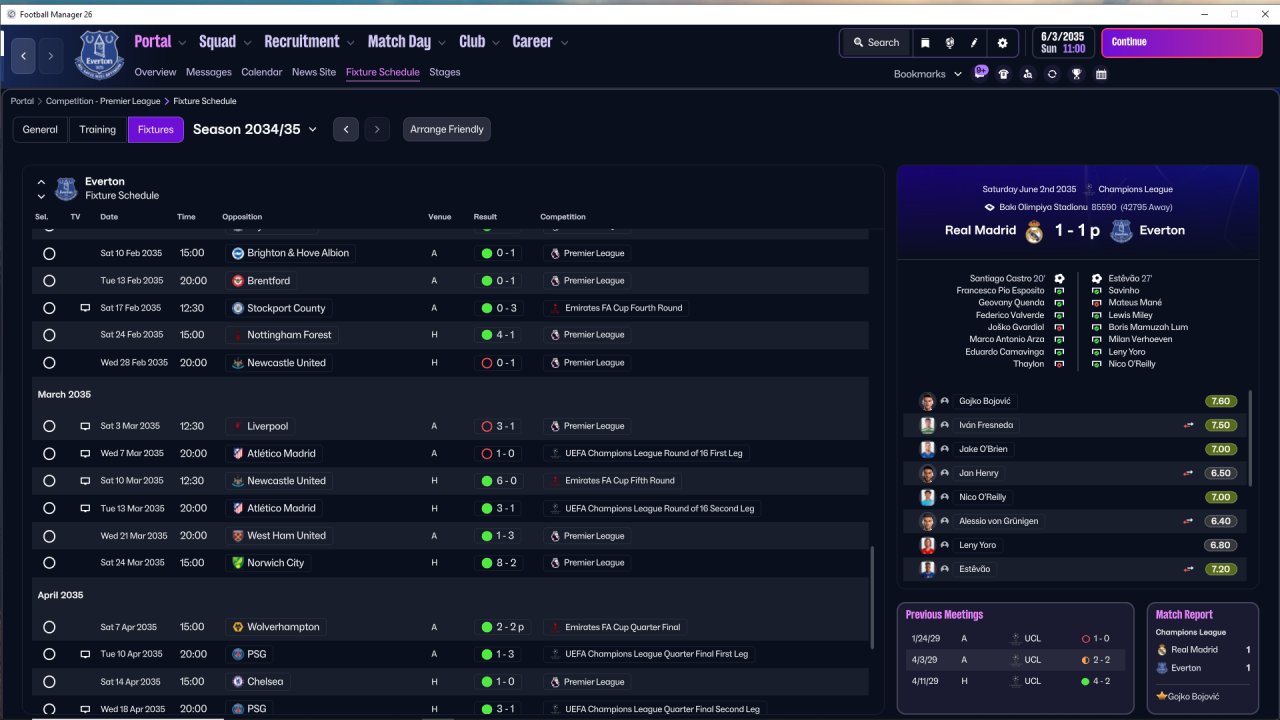Screen dimensions: 1280x720
Task: Click the player ratings list scrollbar
Action: [1250, 438]
